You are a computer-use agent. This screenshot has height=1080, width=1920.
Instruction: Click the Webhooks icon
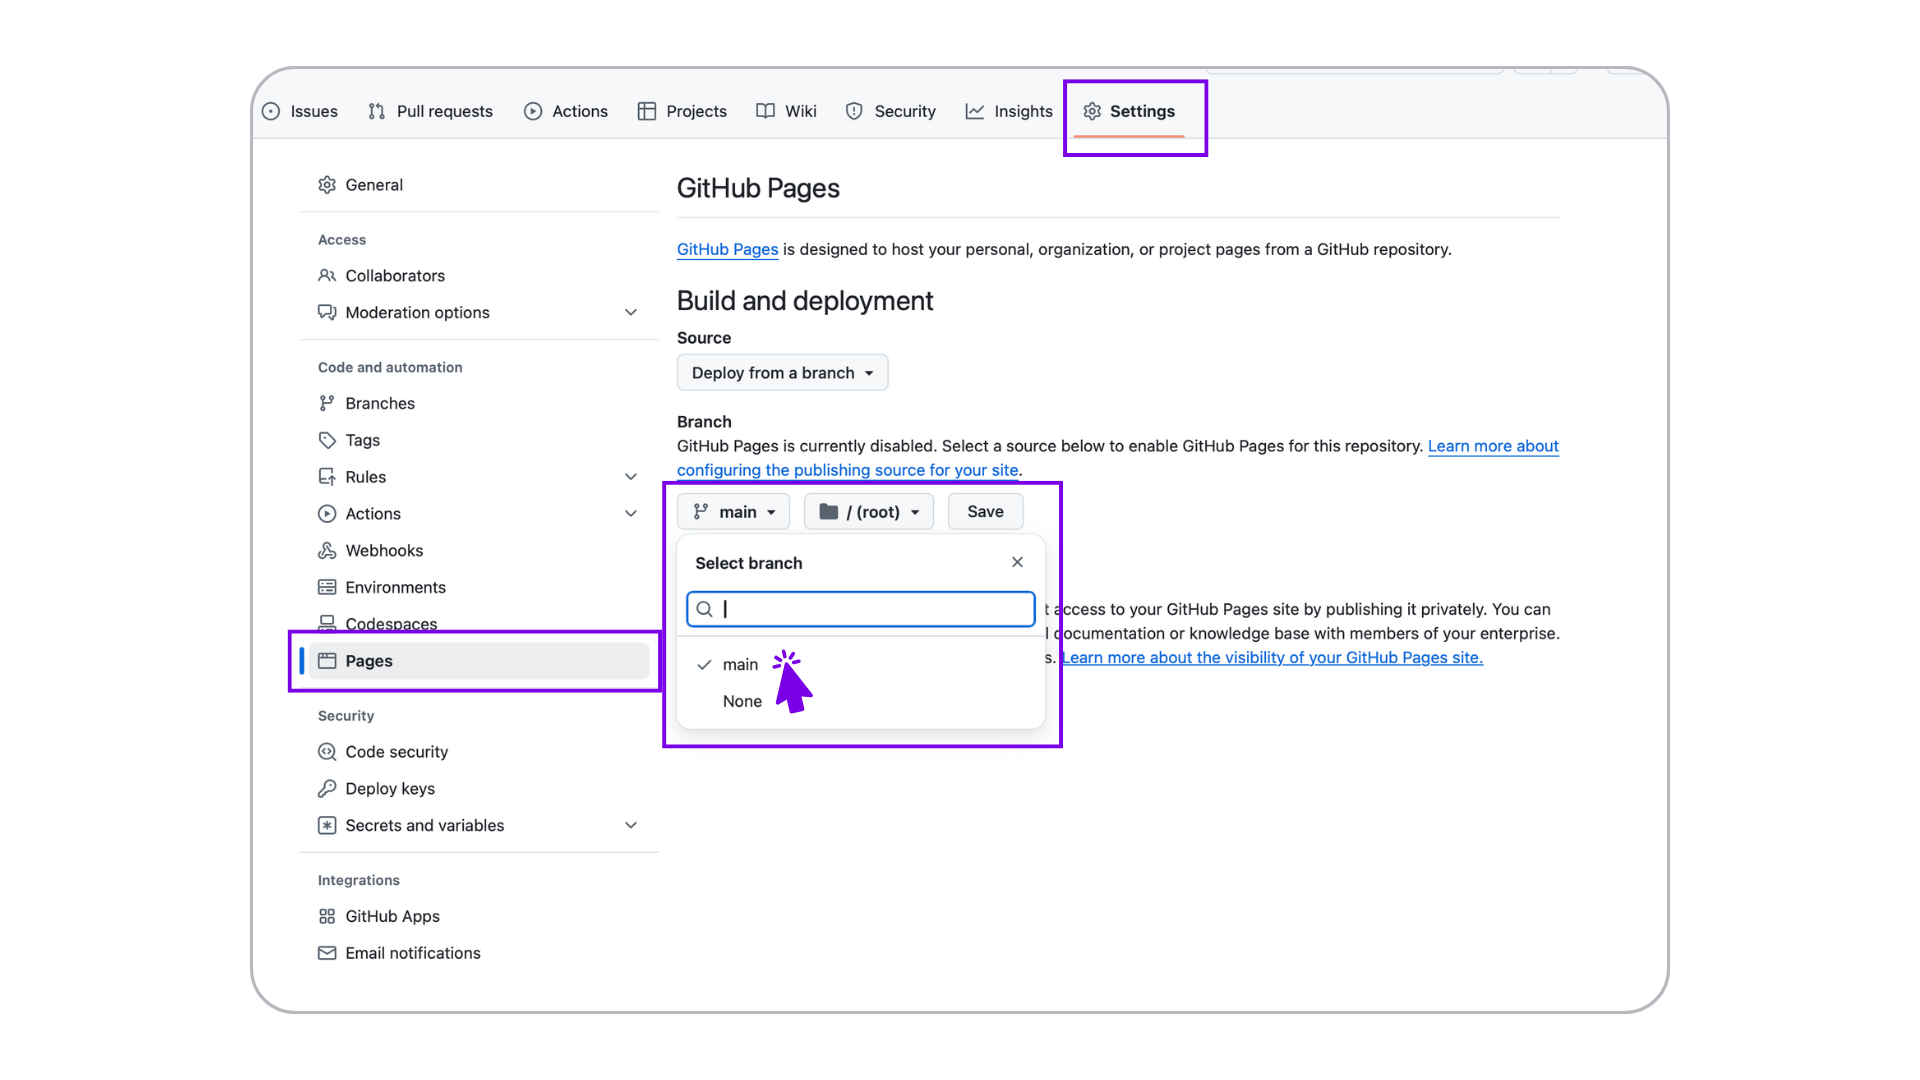[327, 551]
